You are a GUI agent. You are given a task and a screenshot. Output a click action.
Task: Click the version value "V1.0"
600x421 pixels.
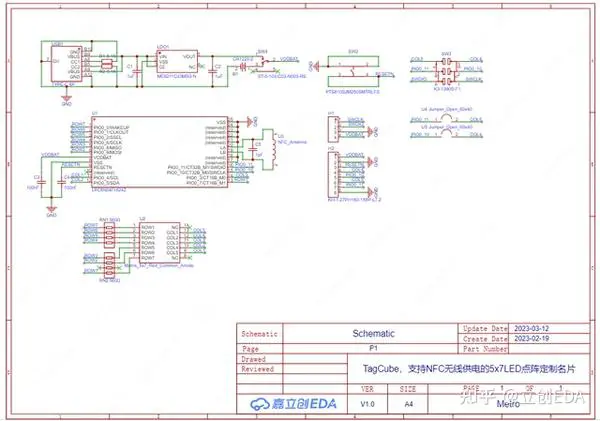tap(368, 404)
